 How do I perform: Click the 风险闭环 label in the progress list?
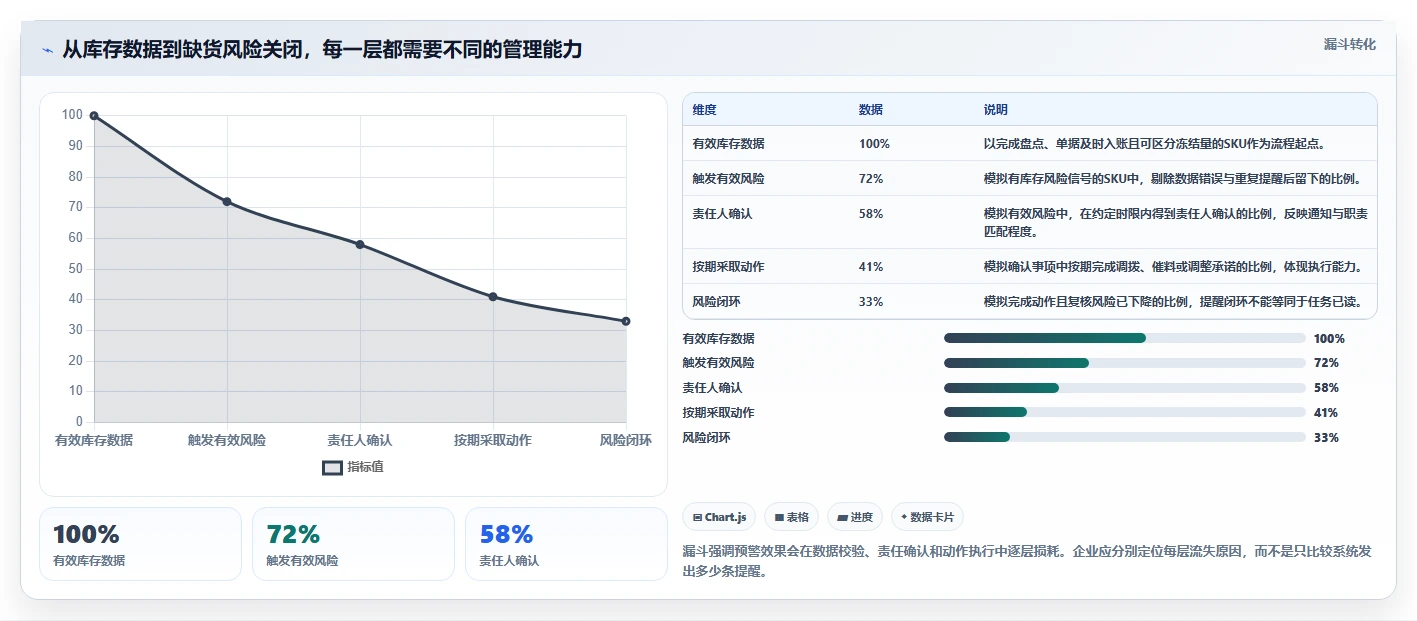[707, 437]
